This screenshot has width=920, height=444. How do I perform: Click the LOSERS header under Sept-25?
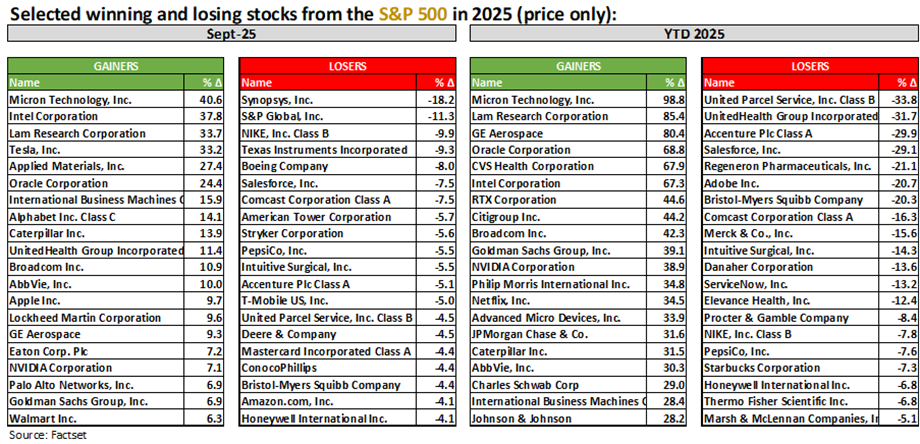click(x=348, y=66)
